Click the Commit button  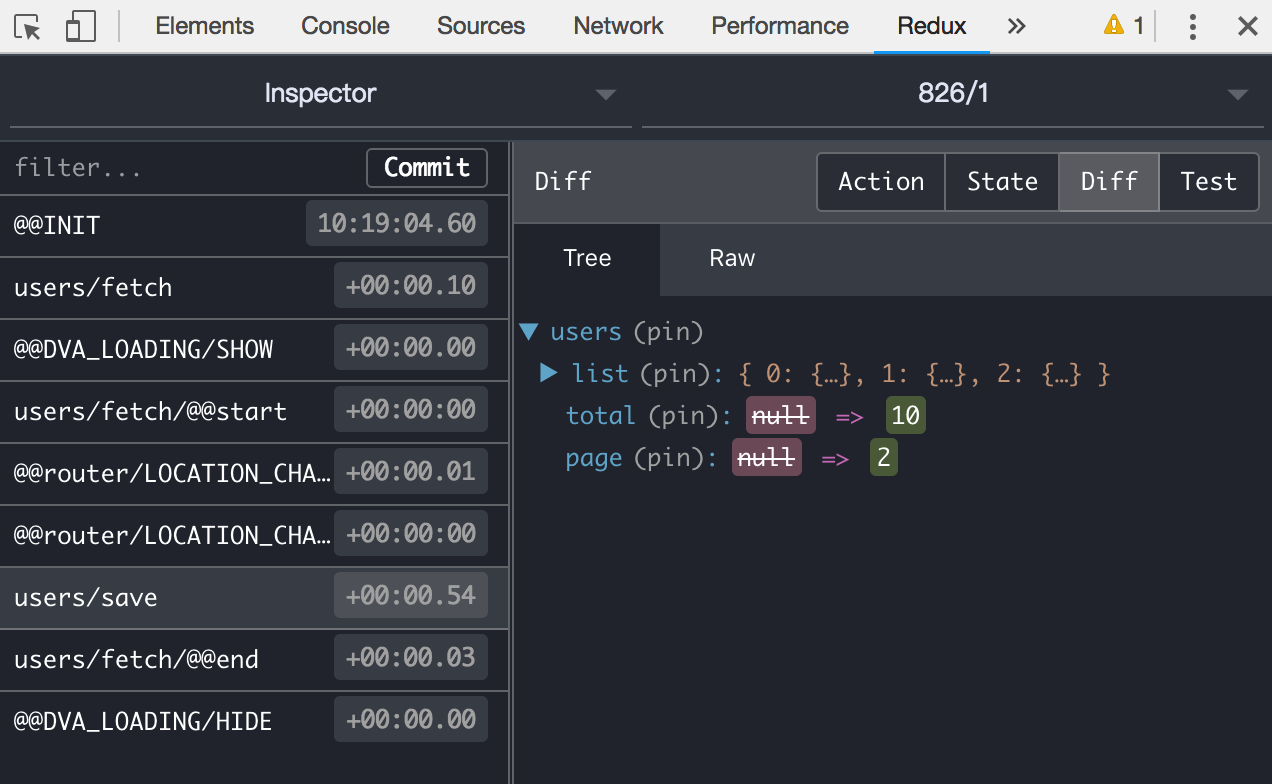click(427, 167)
